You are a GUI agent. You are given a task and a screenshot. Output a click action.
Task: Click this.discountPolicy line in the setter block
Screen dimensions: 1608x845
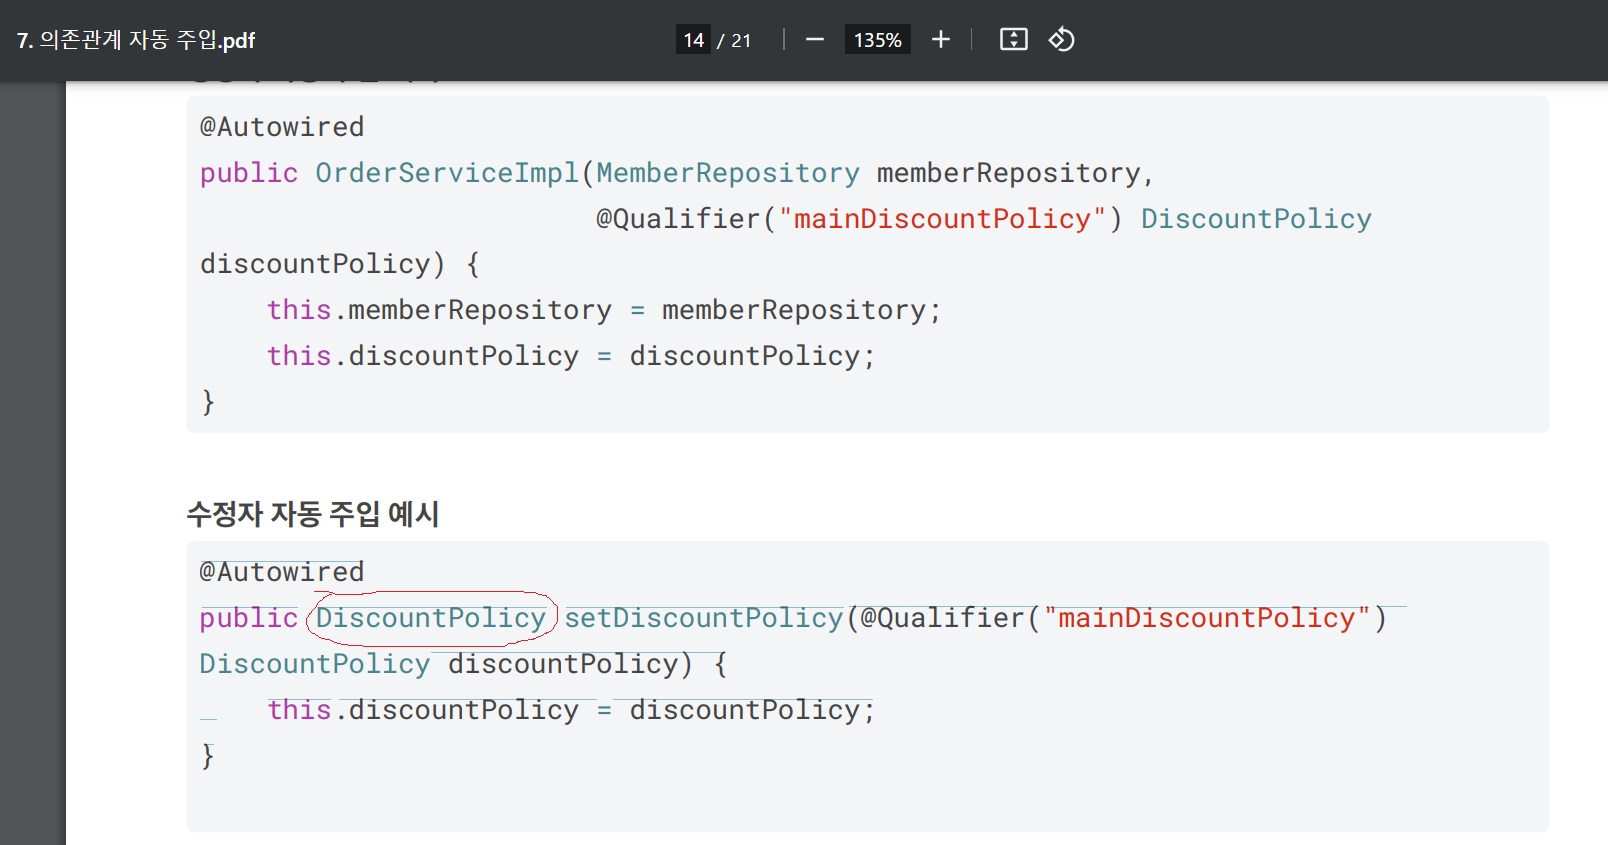pyautogui.click(x=571, y=710)
